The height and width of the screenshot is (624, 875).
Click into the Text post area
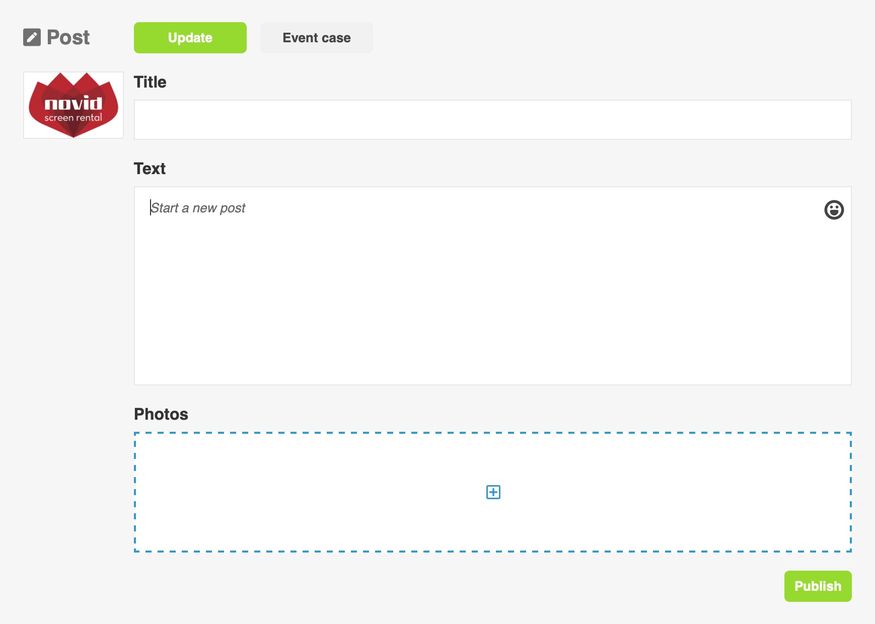coord(493,286)
